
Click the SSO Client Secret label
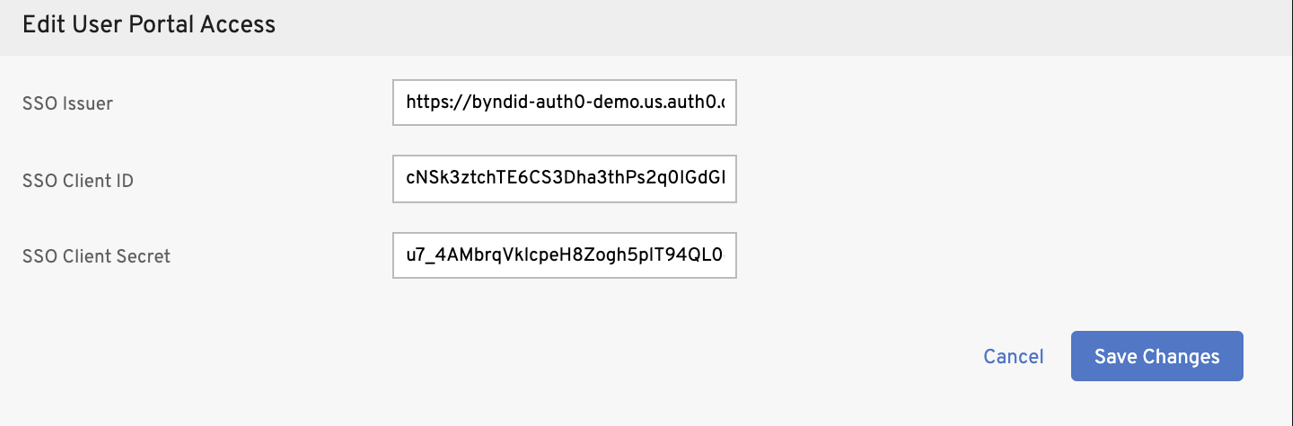(96, 256)
